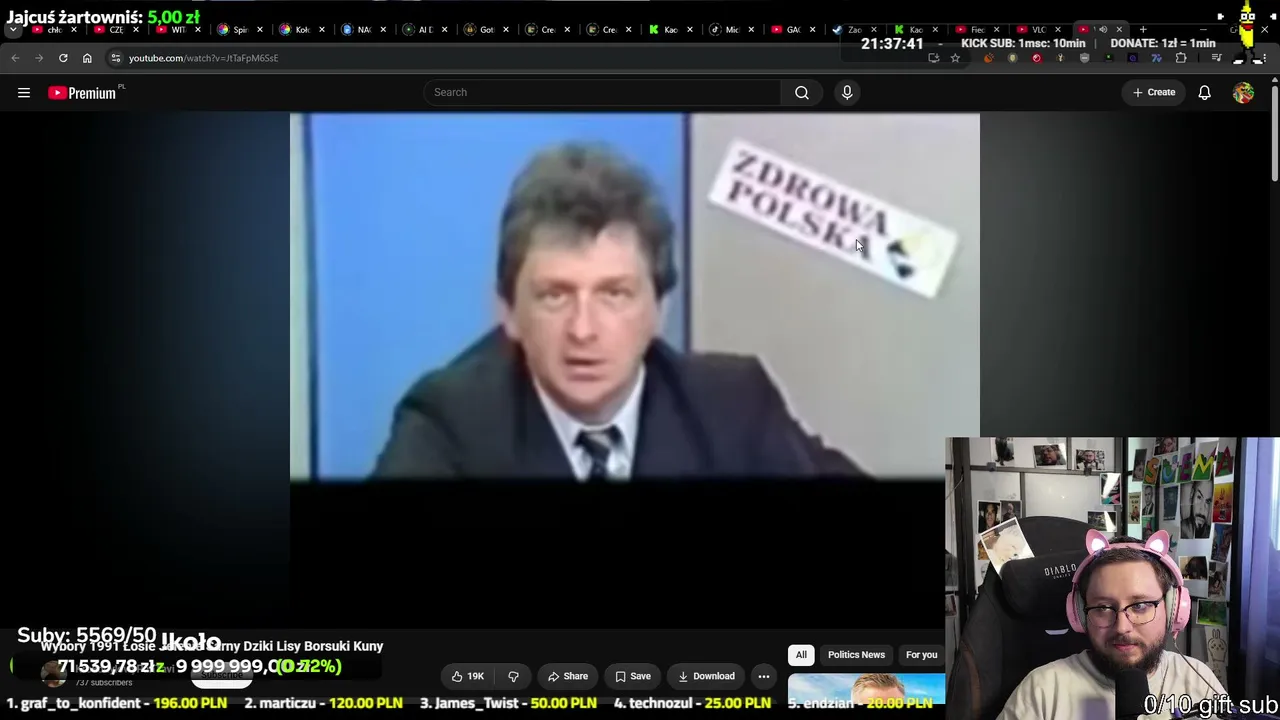Mute the playing tab's speaker icon
The width and height of the screenshot is (1280, 720).
coord(1103,29)
